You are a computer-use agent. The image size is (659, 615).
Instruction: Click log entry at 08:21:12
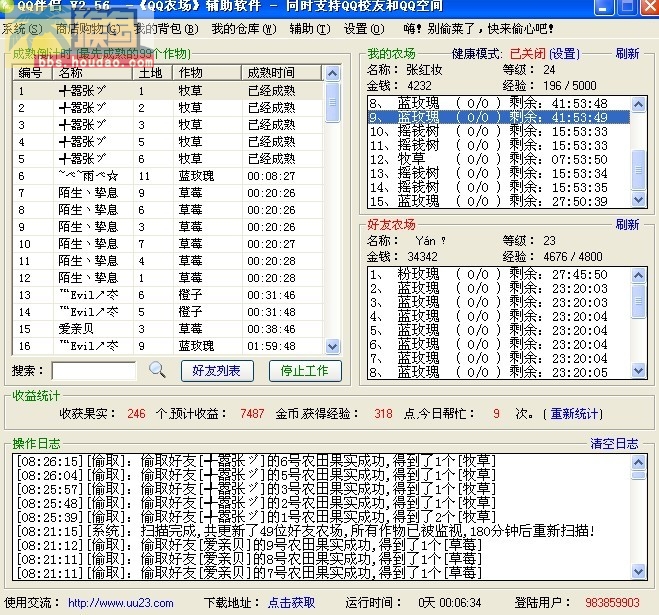[249, 545]
